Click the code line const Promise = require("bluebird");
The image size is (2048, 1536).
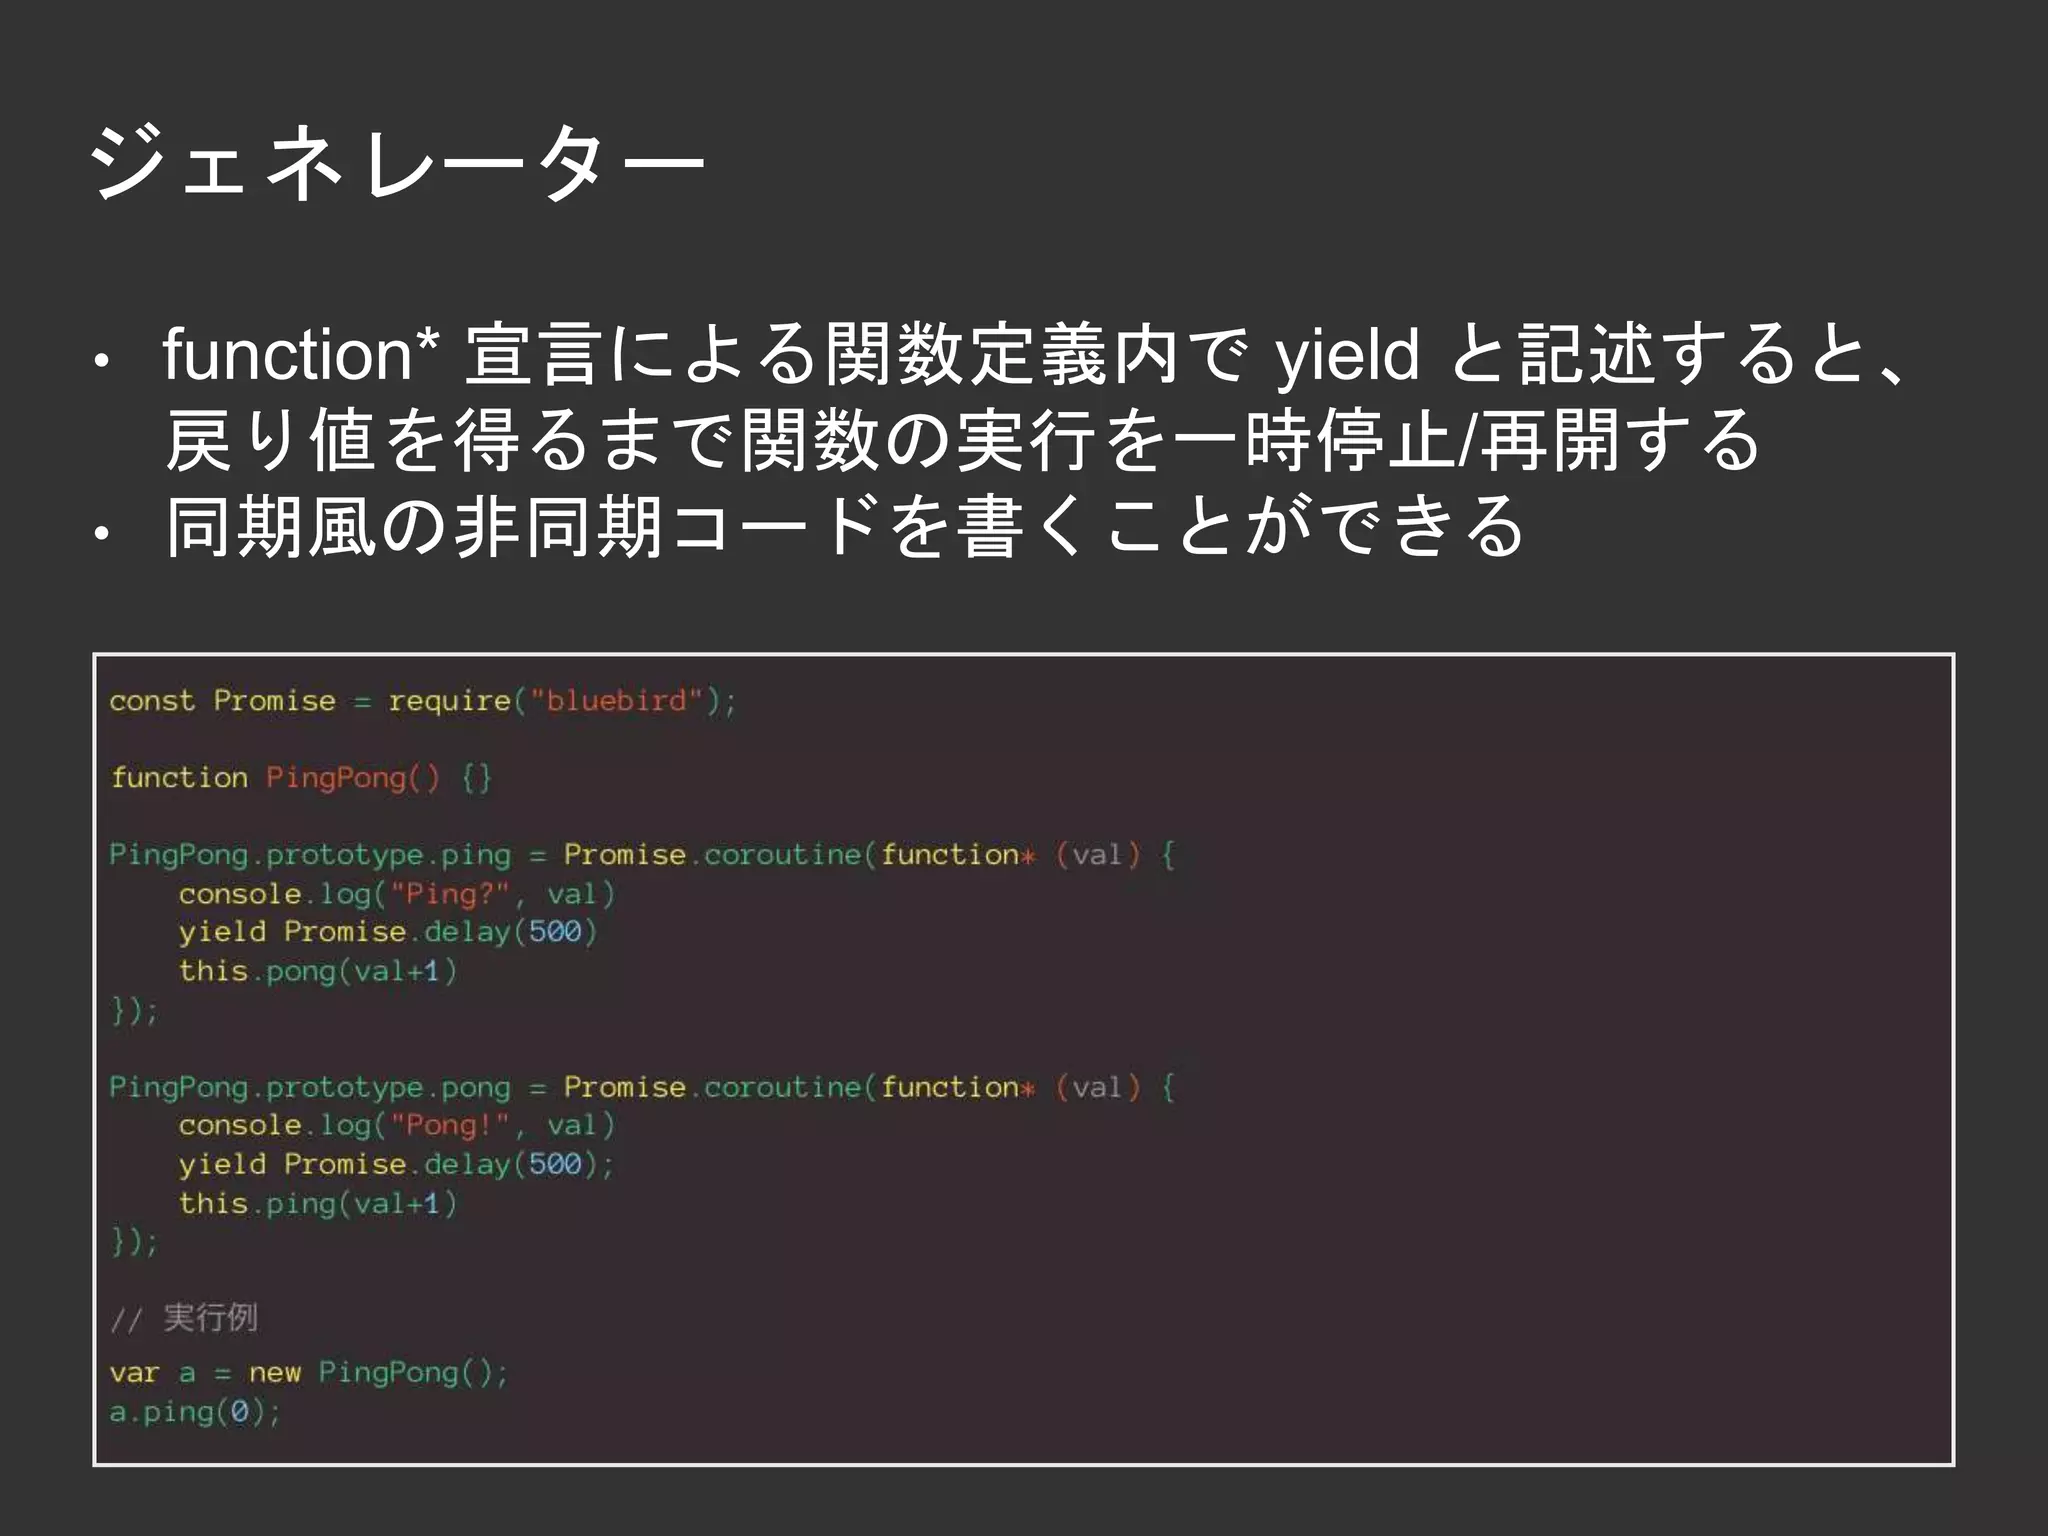tap(423, 701)
